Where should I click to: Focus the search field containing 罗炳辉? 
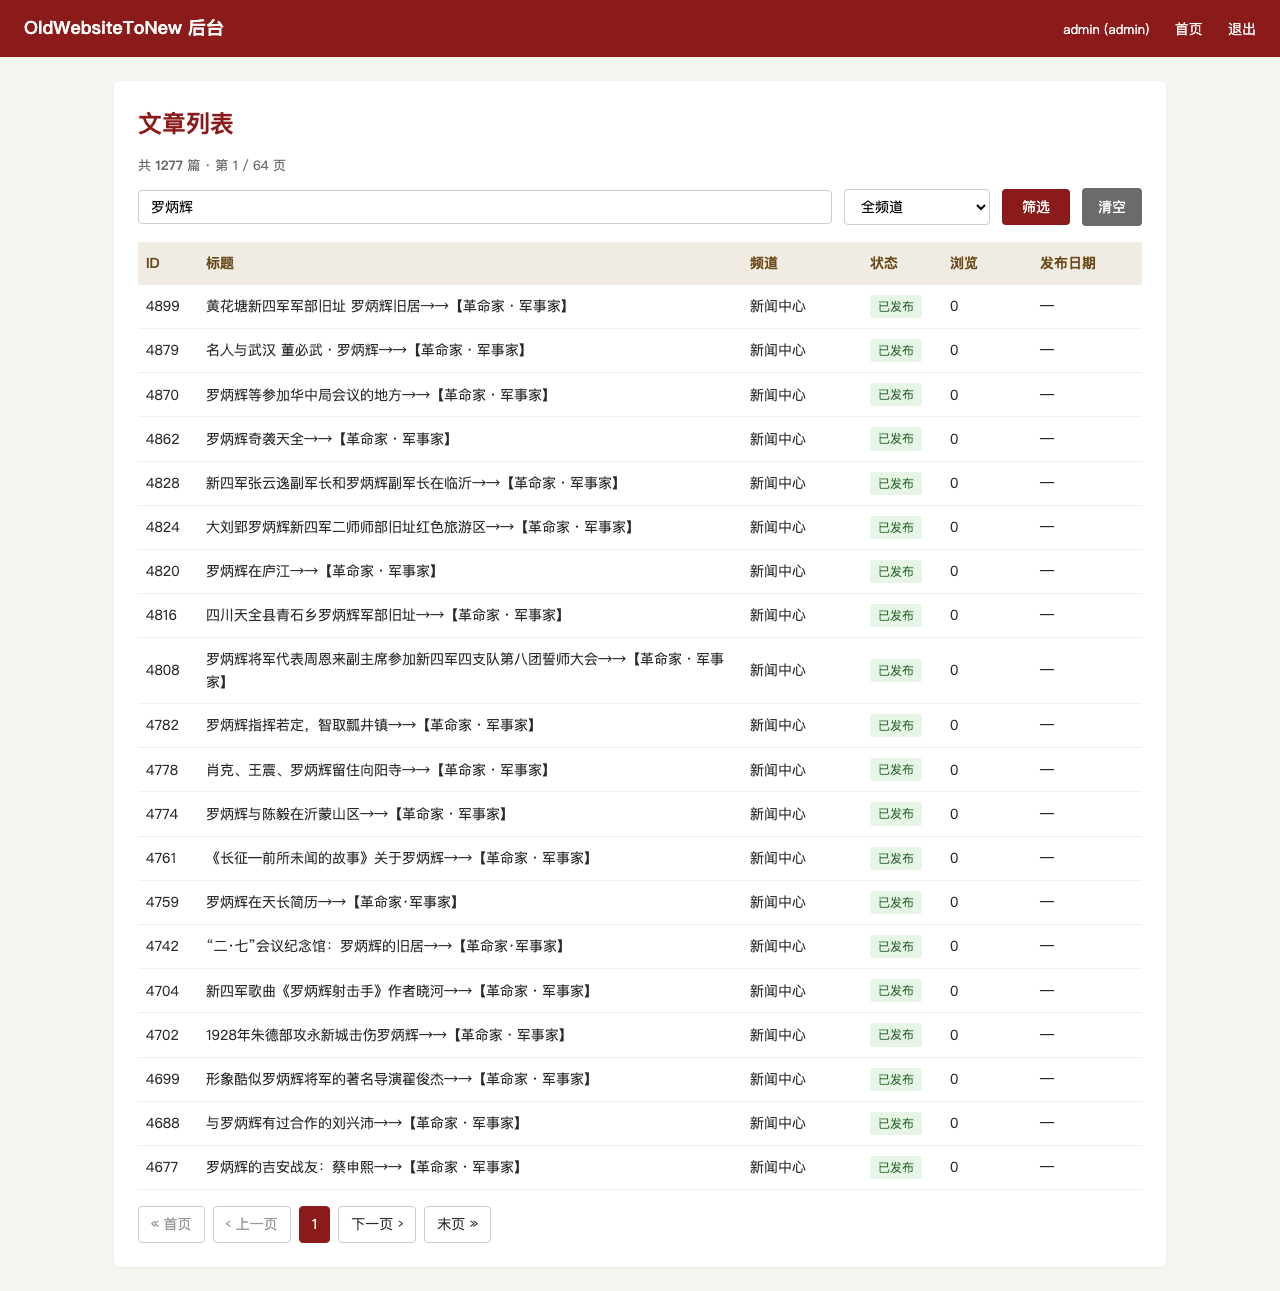click(x=485, y=207)
